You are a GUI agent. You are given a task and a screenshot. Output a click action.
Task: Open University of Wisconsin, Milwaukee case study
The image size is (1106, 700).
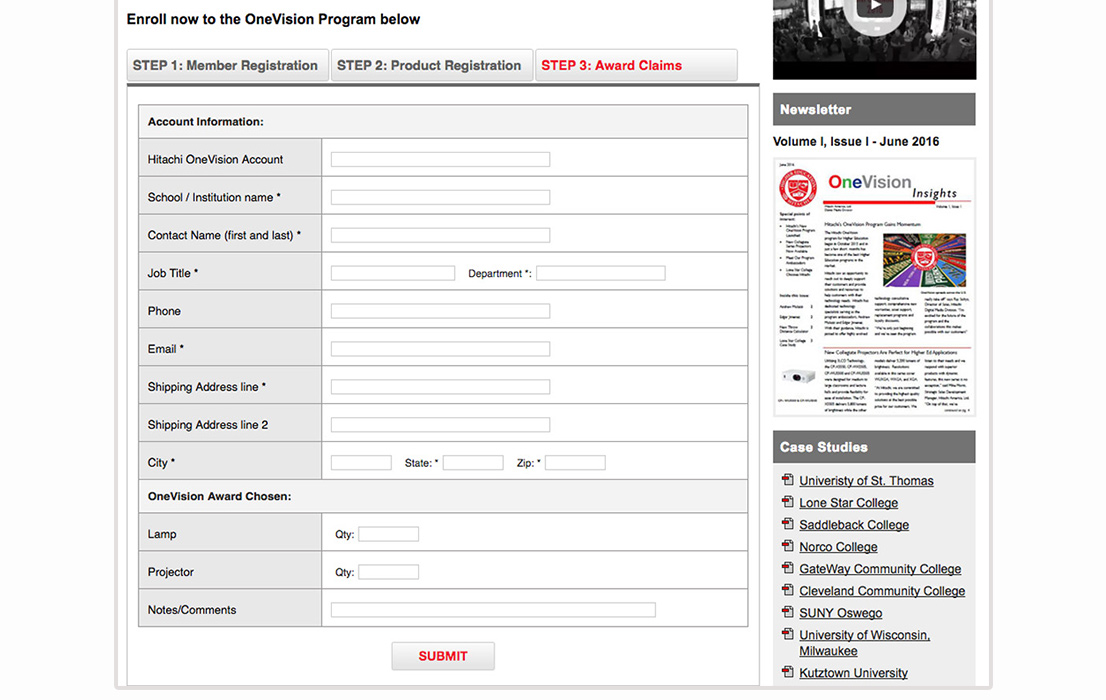pyautogui.click(x=865, y=643)
